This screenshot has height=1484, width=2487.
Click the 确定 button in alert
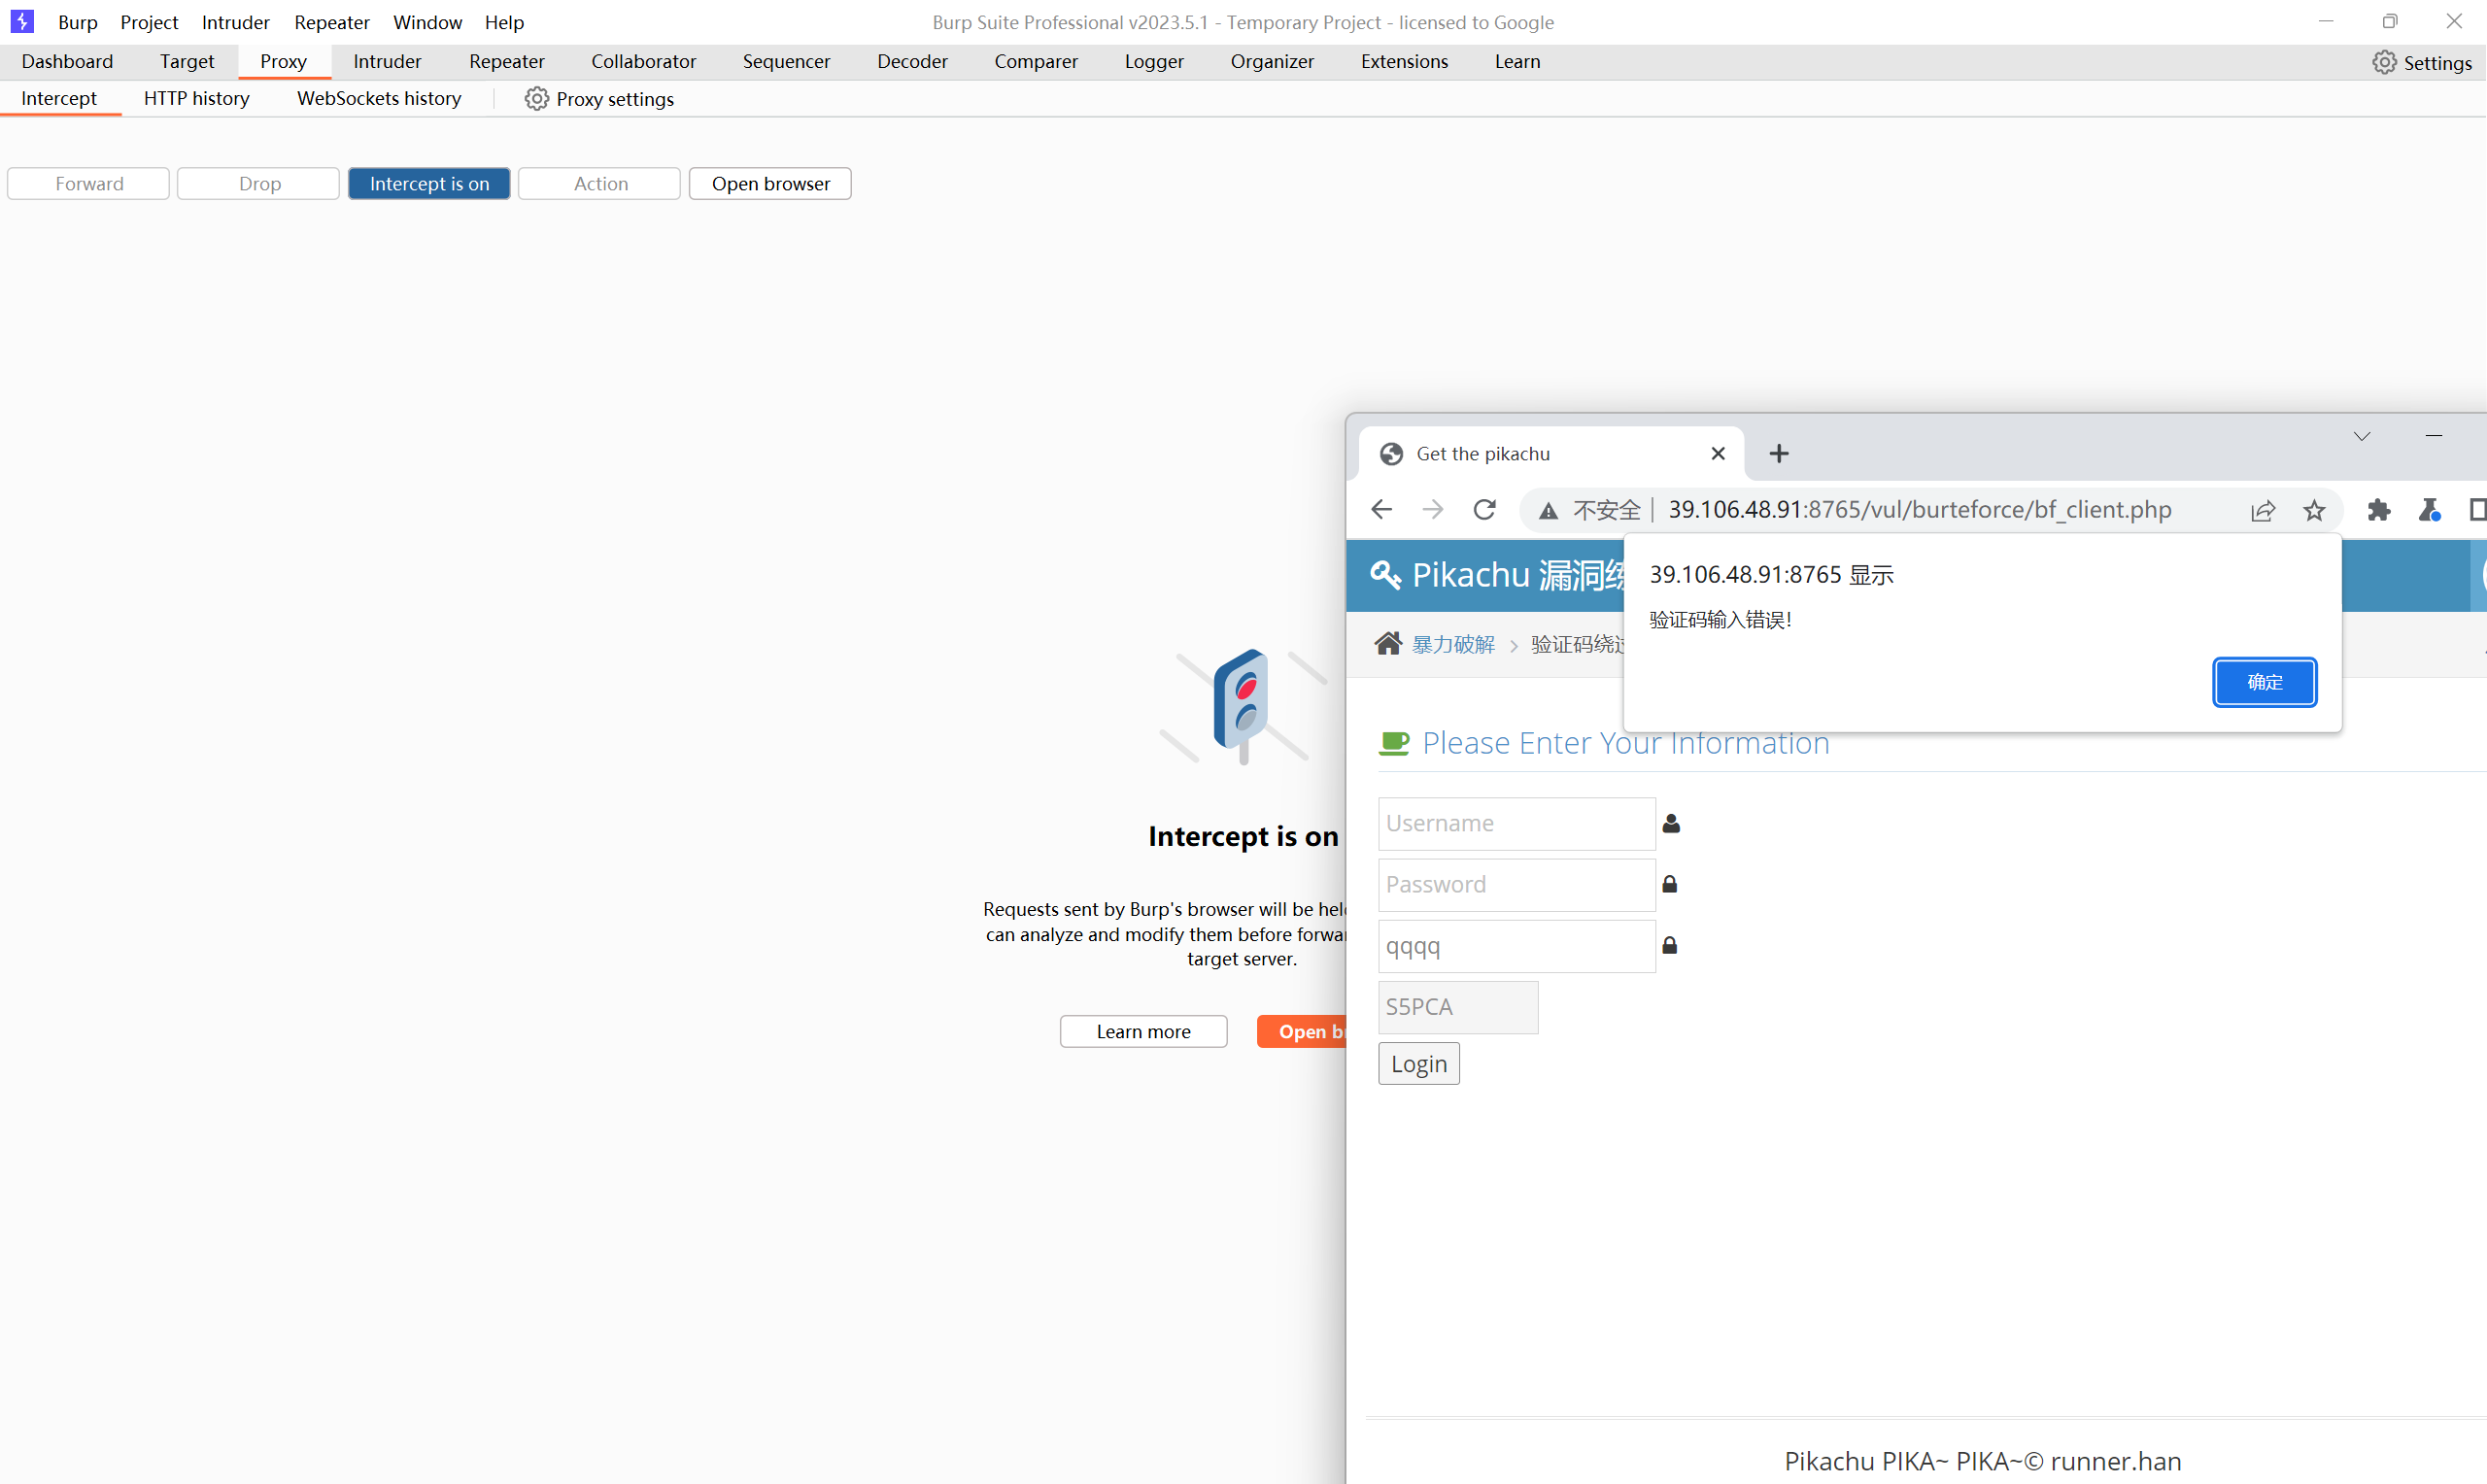(x=2264, y=682)
